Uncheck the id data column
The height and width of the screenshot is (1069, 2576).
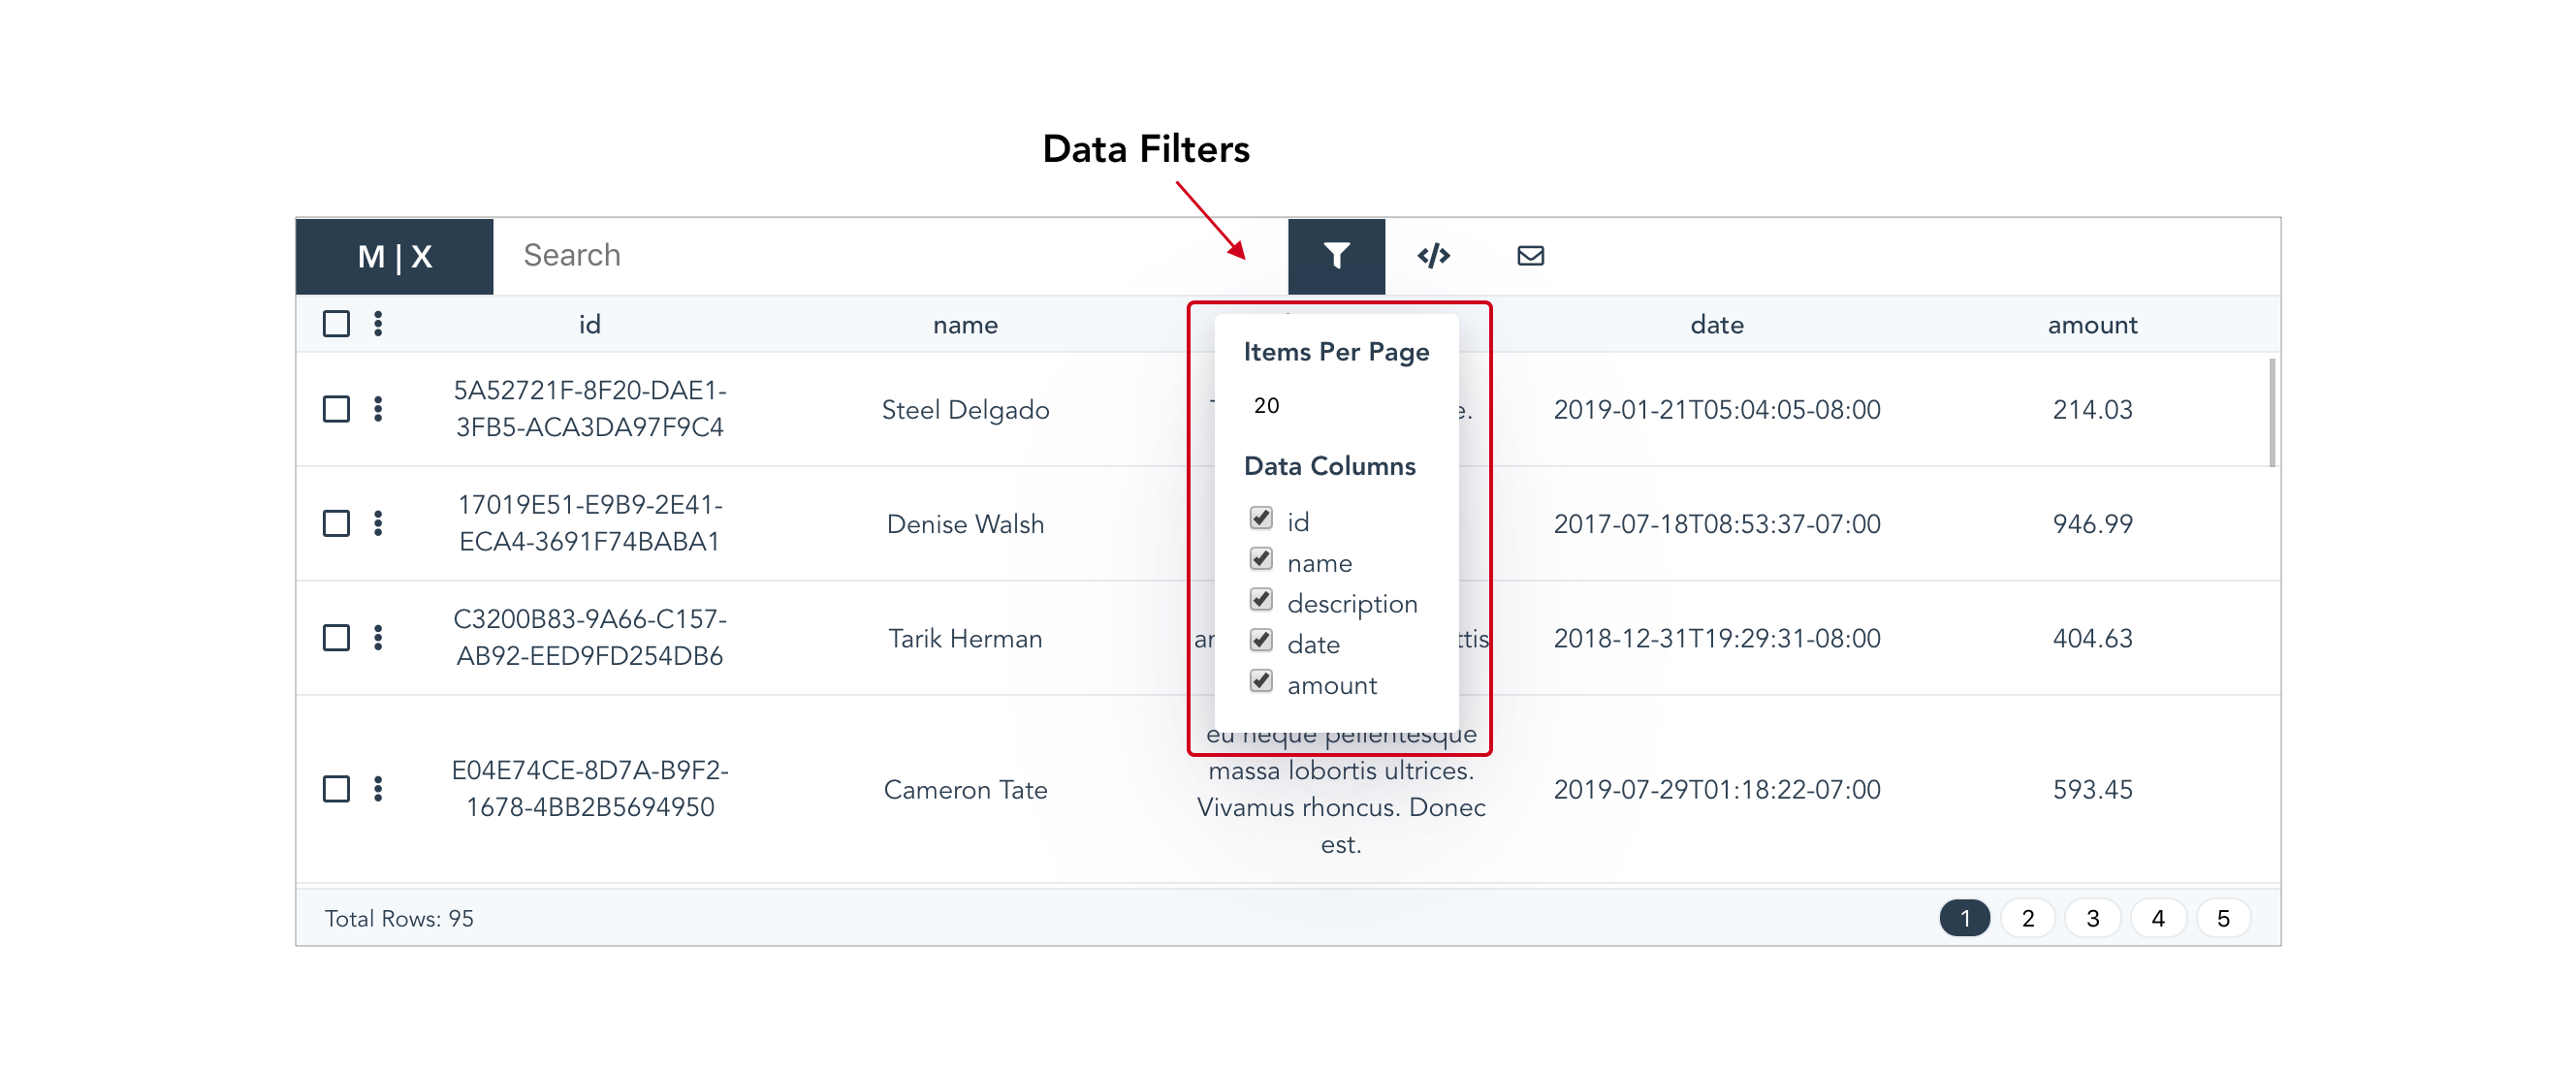[x=1261, y=518]
